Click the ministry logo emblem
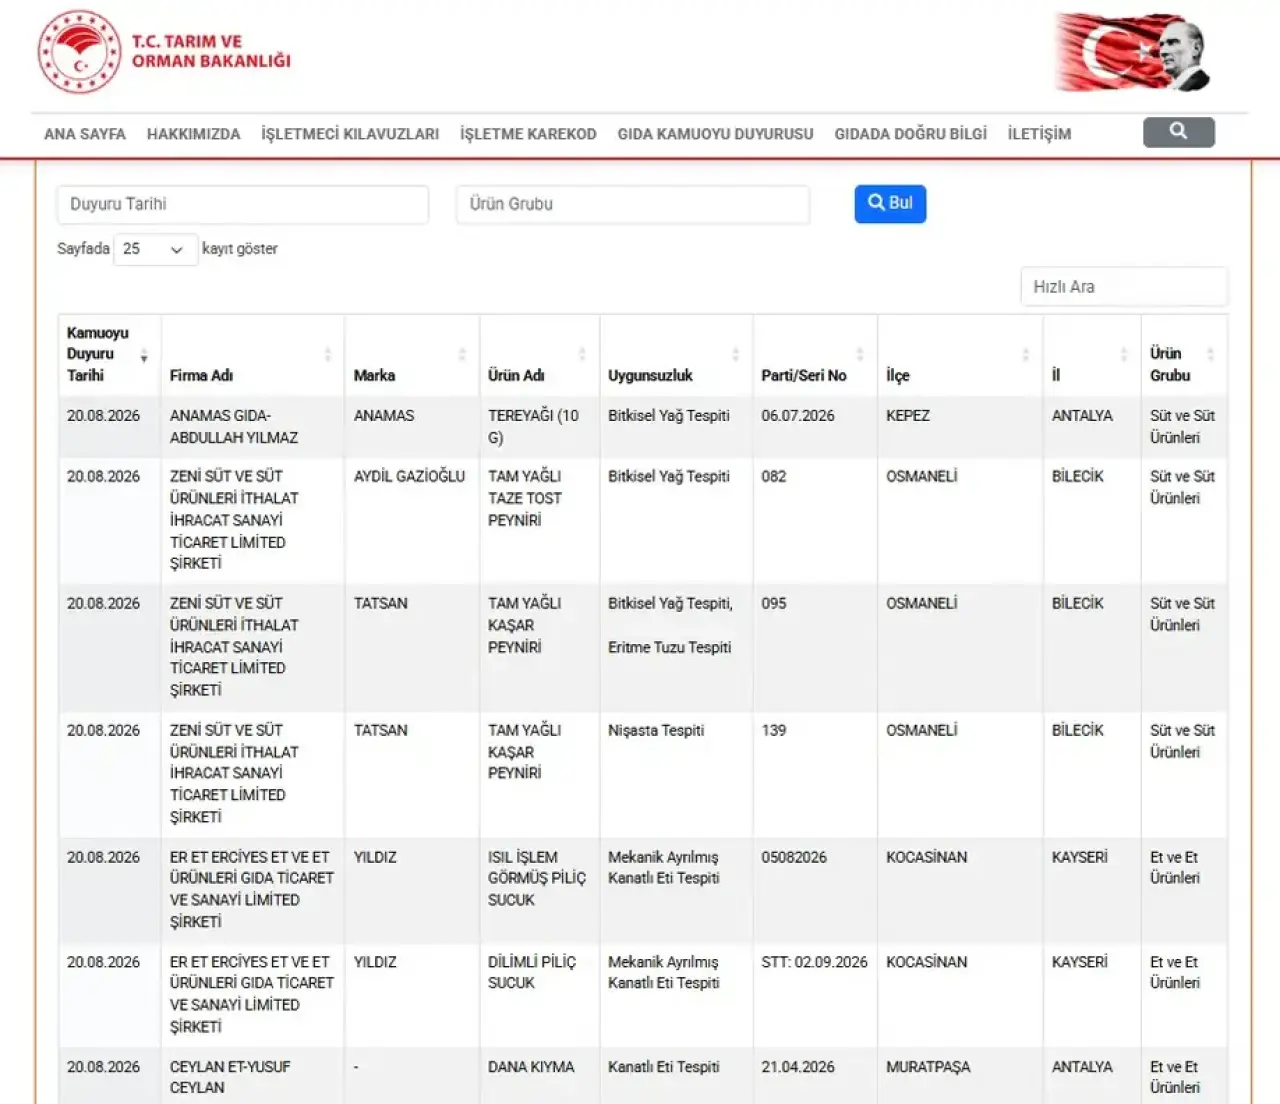This screenshot has width=1280, height=1104. [x=80, y=52]
